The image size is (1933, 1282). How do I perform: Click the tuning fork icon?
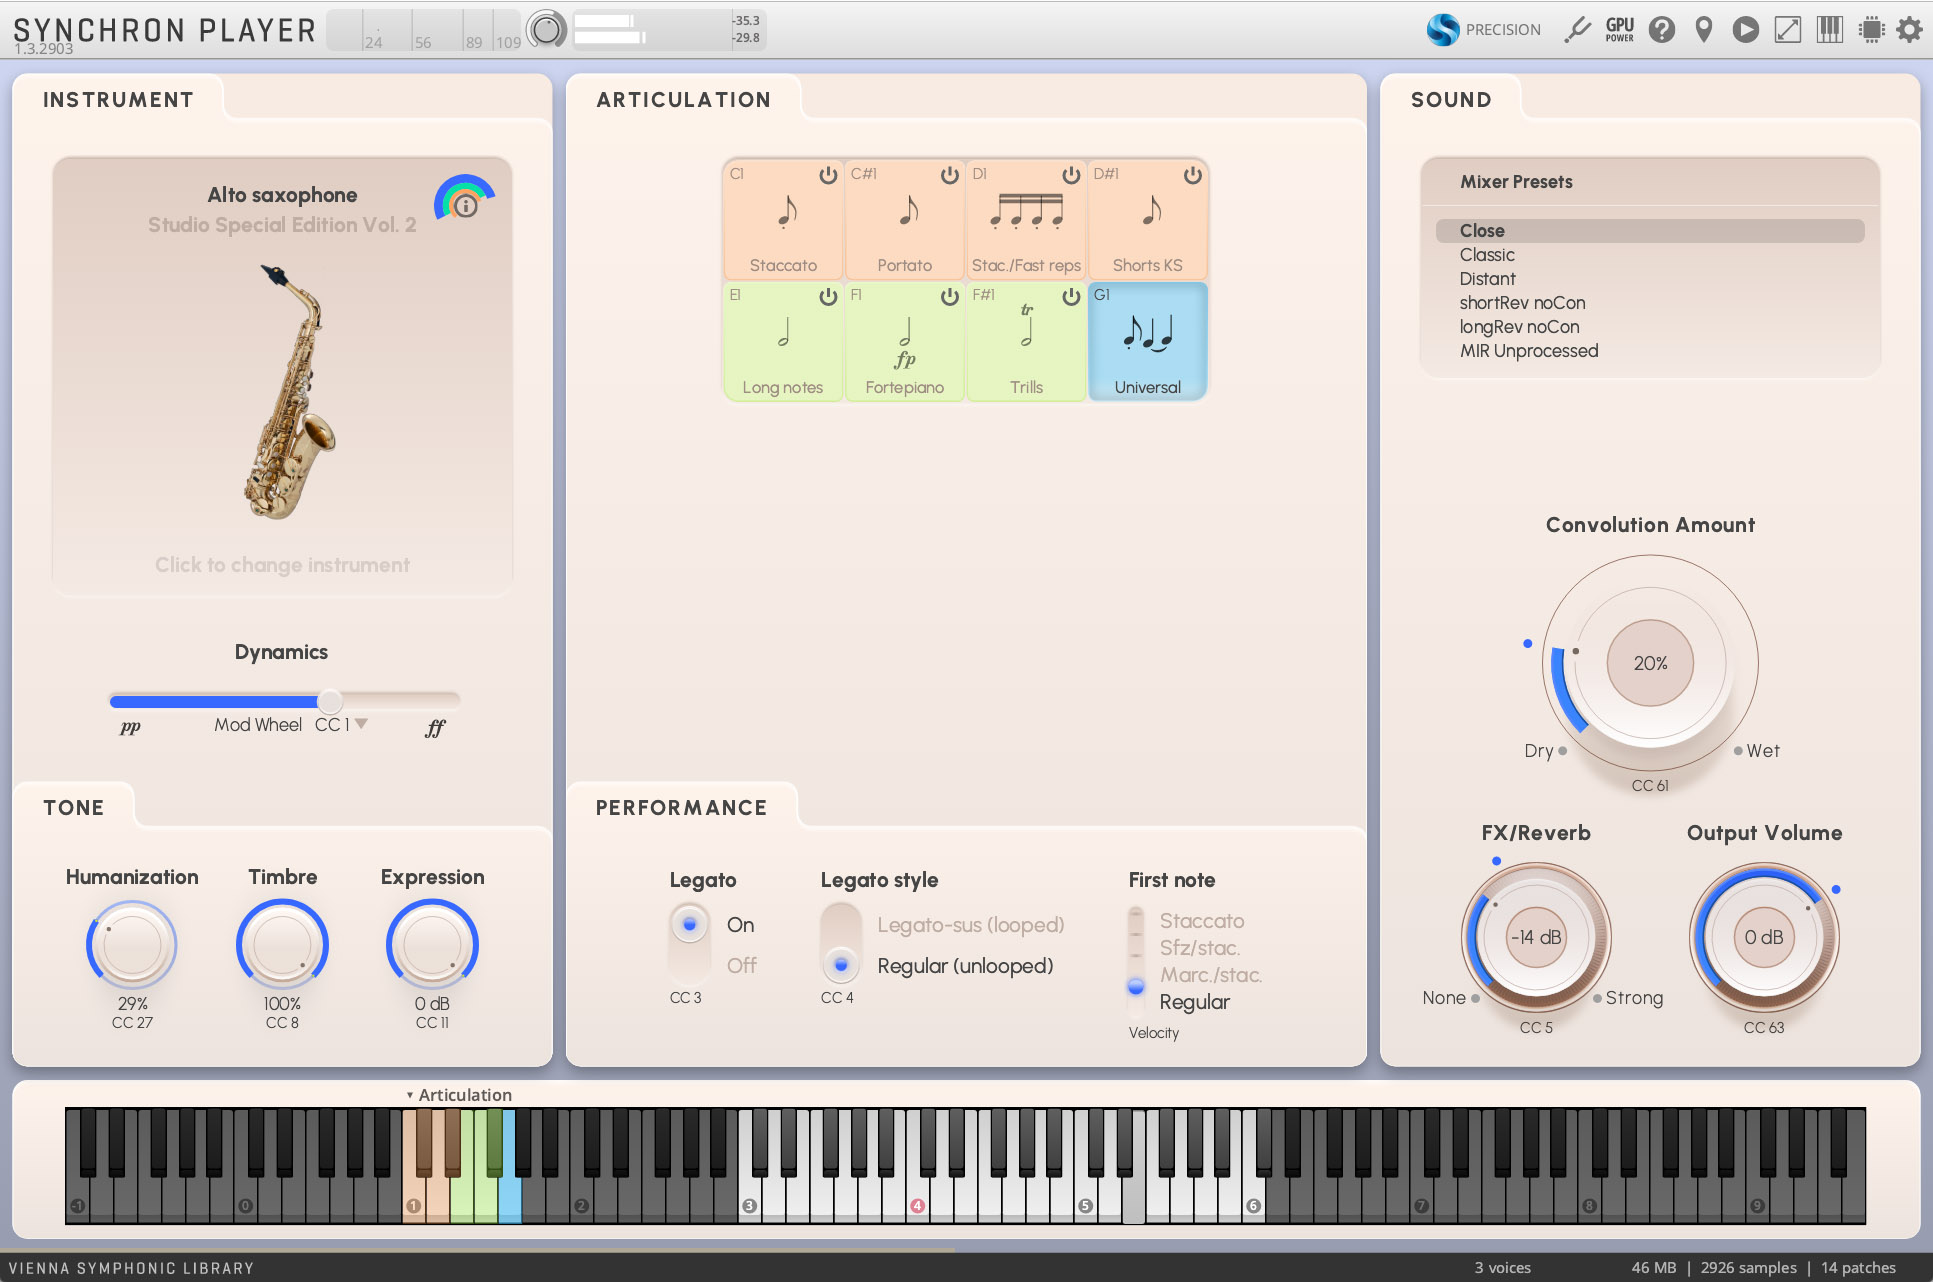[x=1577, y=30]
